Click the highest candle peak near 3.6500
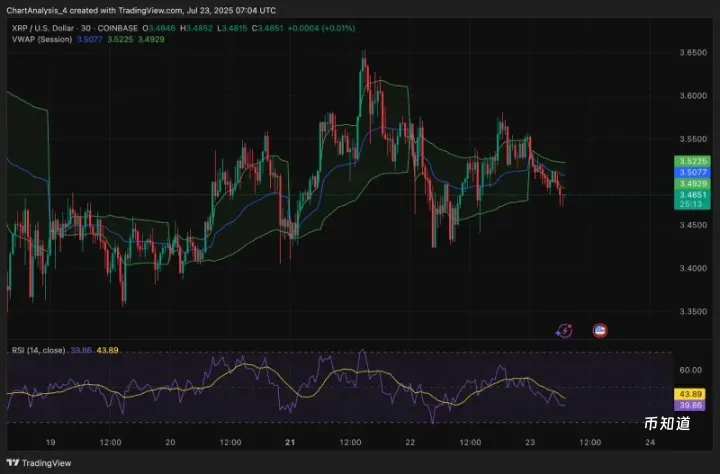The width and height of the screenshot is (720, 474). coord(363,55)
